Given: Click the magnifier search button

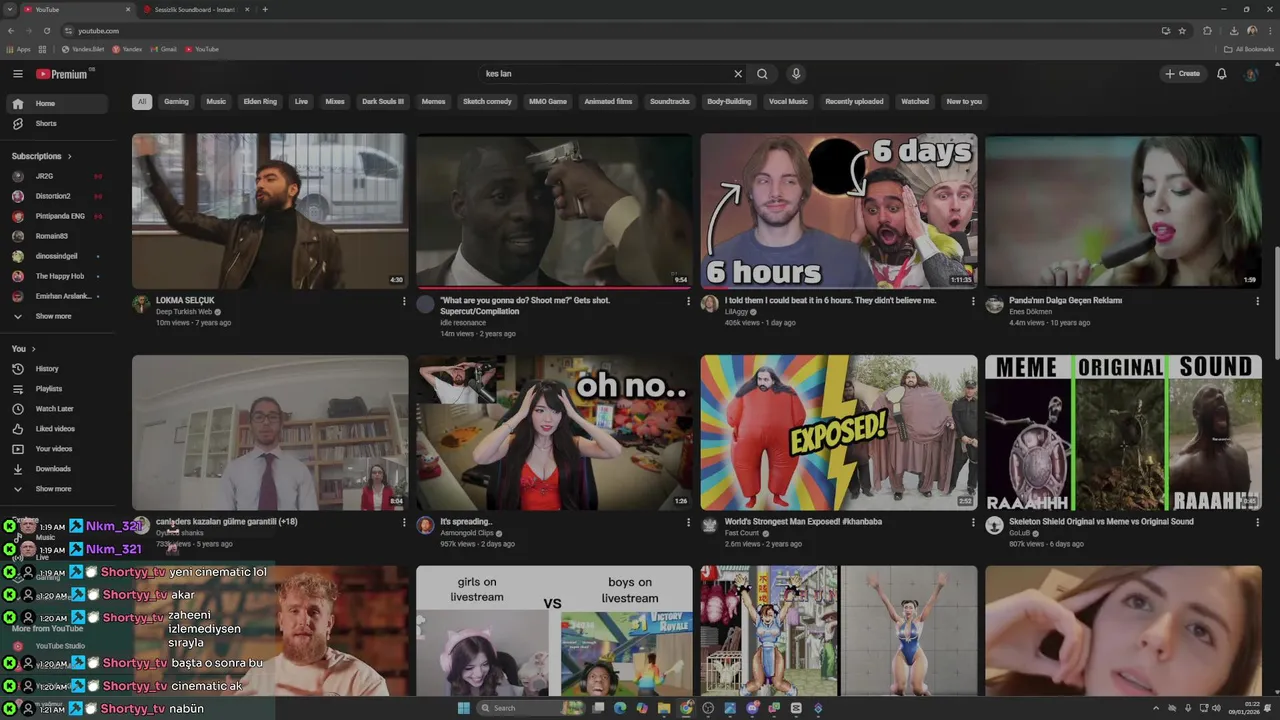Looking at the screenshot, I should pyautogui.click(x=762, y=74).
